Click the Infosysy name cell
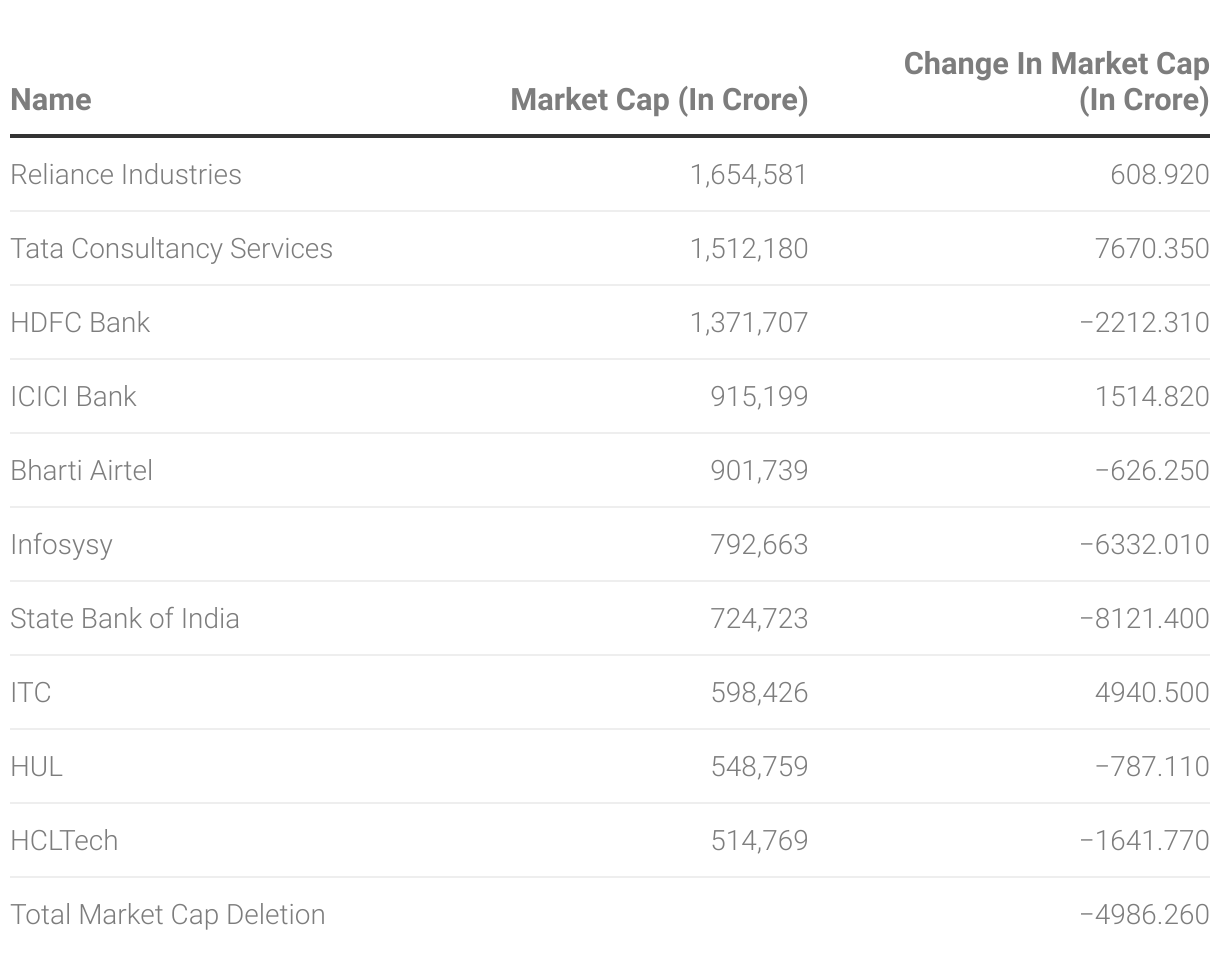The width and height of the screenshot is (1220, 960). click(x=61, y=545)
